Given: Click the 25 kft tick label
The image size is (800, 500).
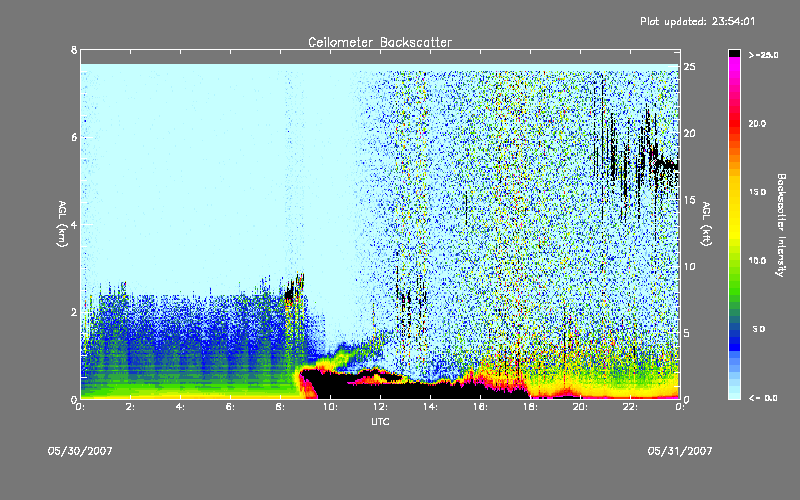Looking at the screenshot, I should point(689,67).
